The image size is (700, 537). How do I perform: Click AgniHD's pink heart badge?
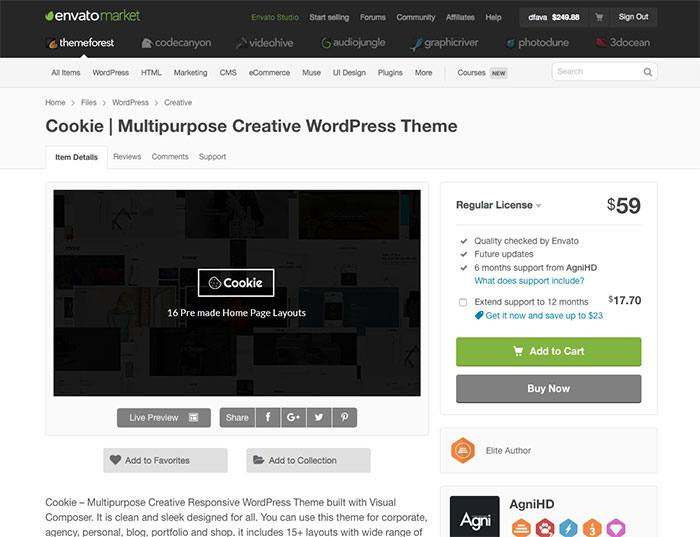pos(616,528)
